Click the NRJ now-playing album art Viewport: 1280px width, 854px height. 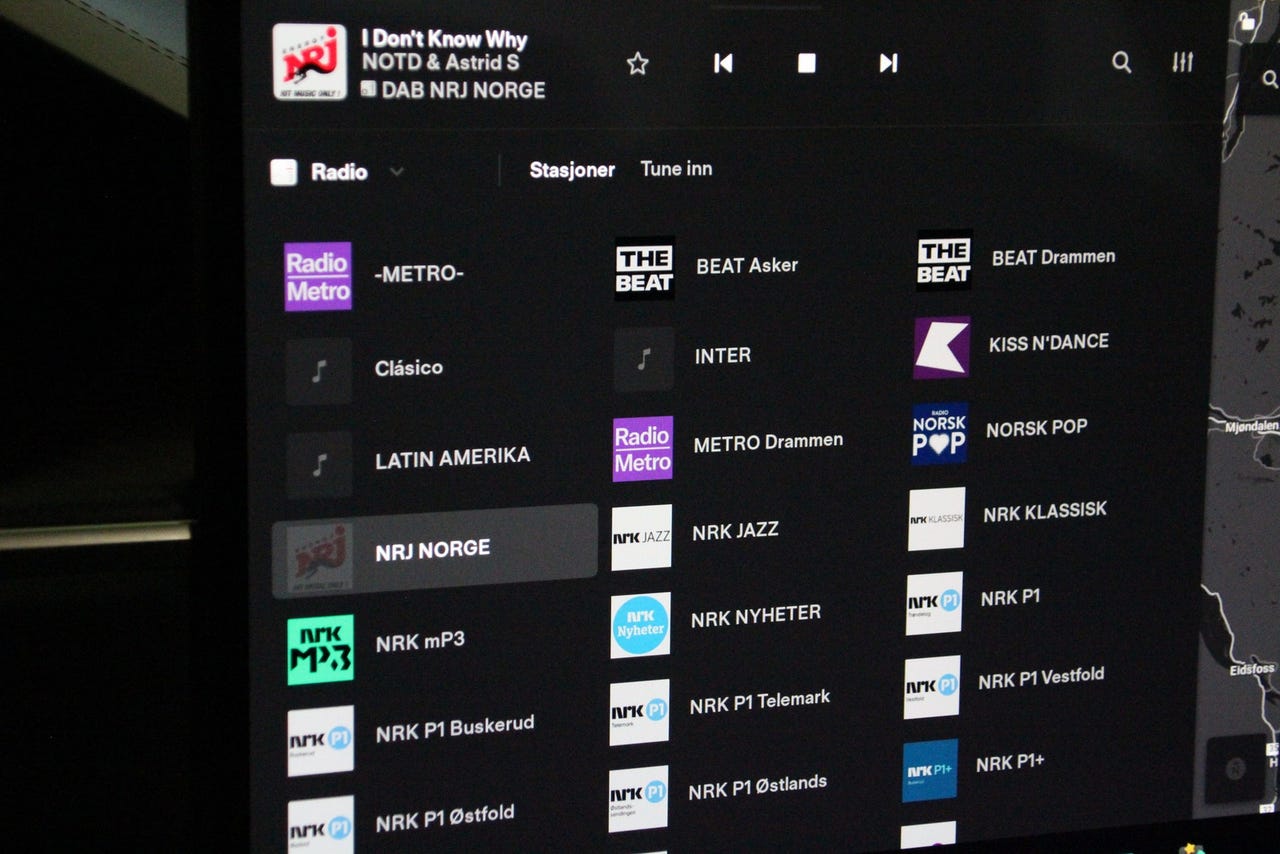[x=310, y=62]
